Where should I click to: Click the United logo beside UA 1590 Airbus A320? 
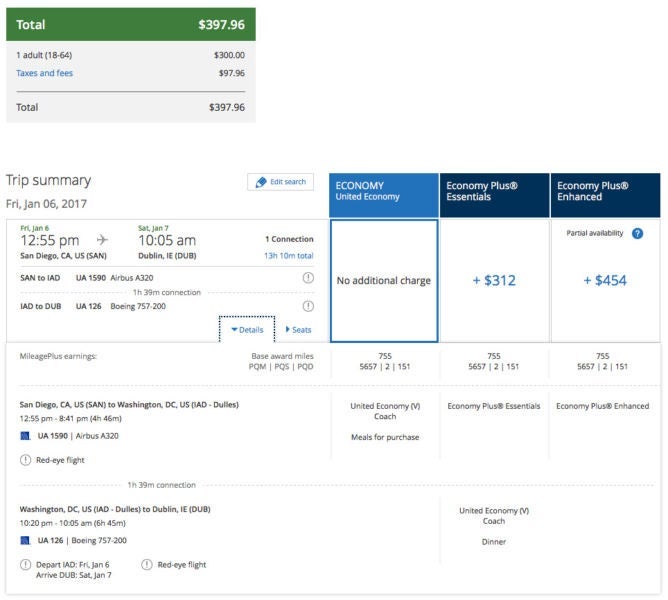click(25, 436)
